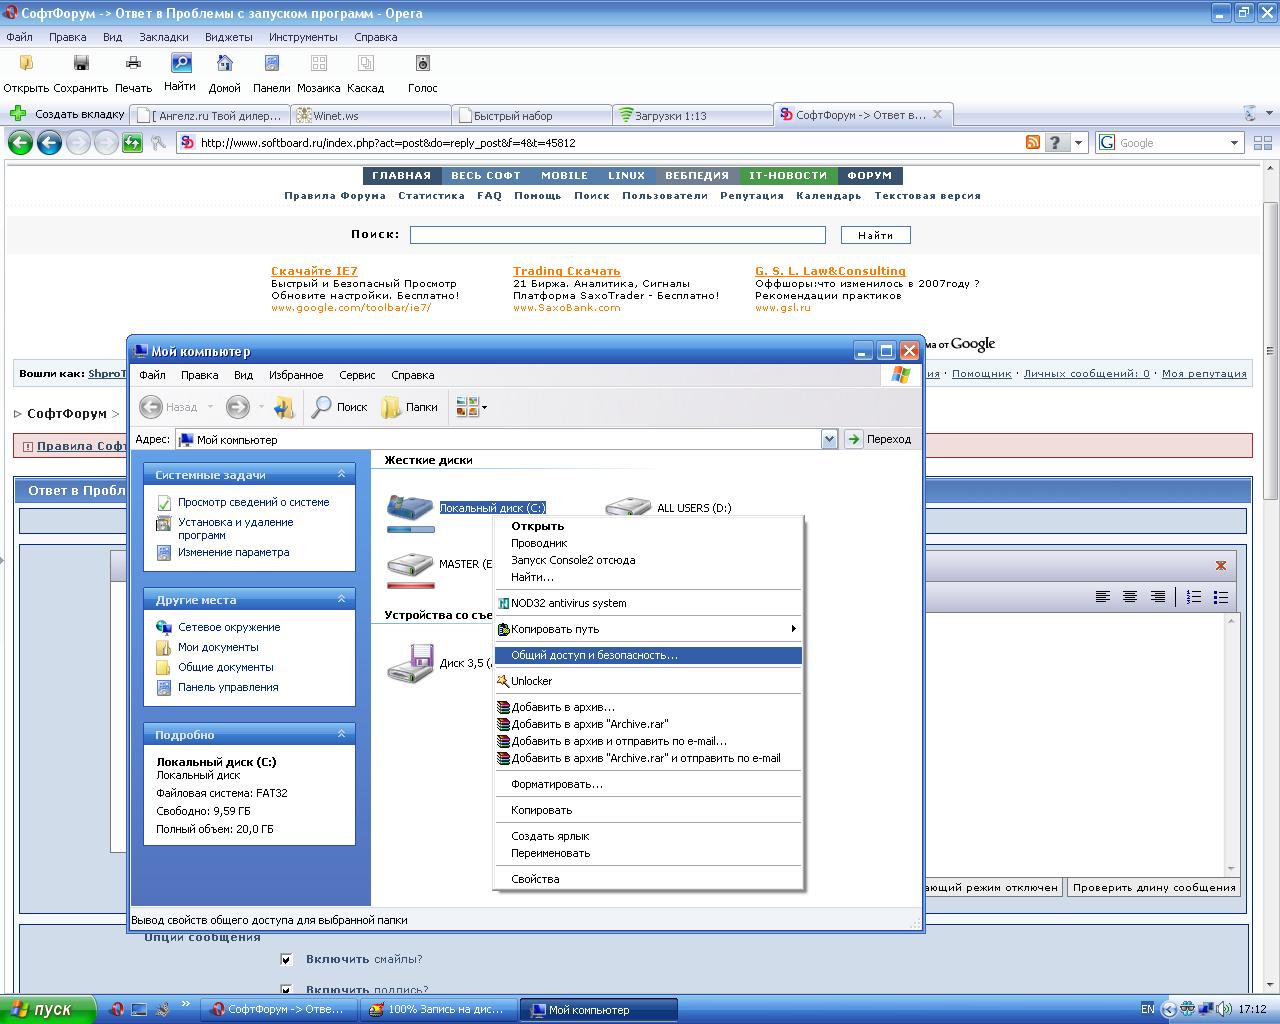Click Opera Tile (Мозаика) icon

point(319,64)
